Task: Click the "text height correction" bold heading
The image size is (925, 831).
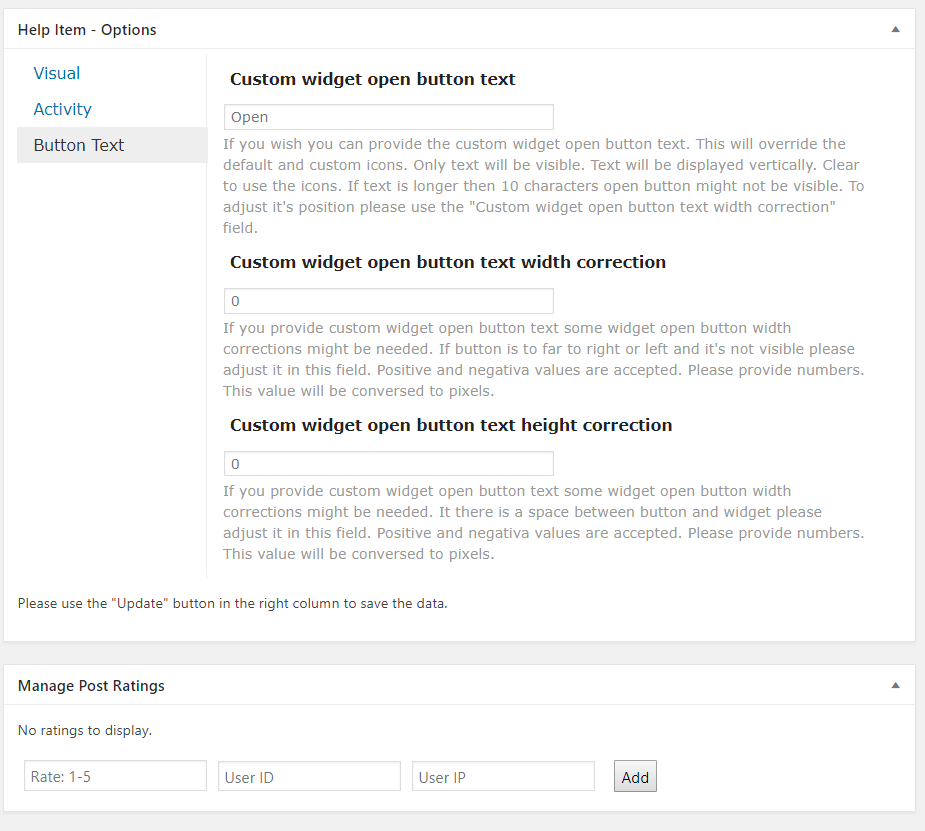Action: click(450, 425)
